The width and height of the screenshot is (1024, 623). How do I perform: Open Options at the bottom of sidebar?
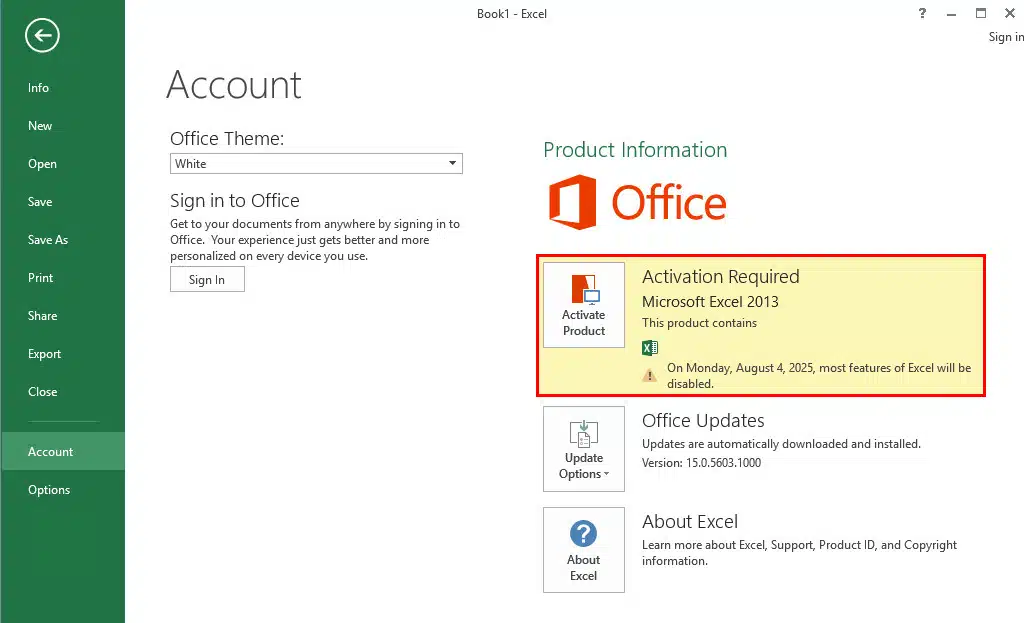coord(49,490)
